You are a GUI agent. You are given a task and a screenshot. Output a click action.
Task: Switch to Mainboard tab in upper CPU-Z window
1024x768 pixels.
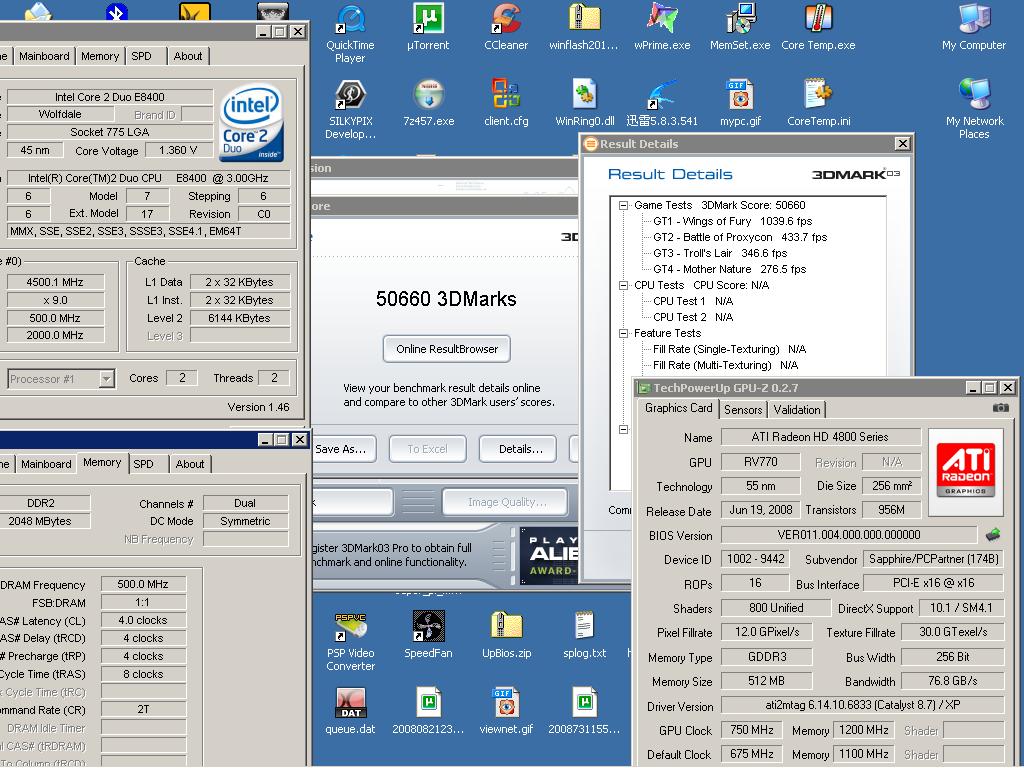[44, 56]
